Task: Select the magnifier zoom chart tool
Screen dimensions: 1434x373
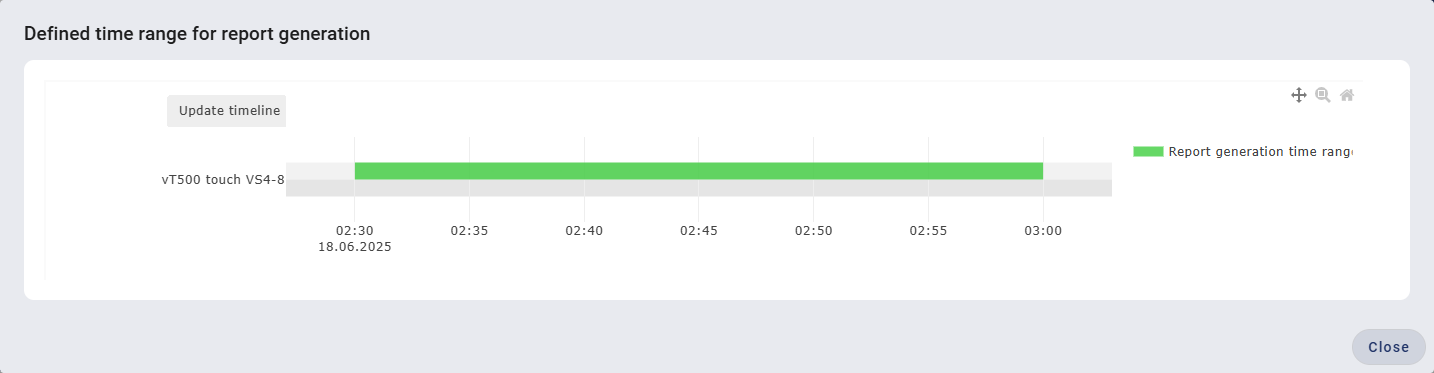Action: click(1323, 95)
